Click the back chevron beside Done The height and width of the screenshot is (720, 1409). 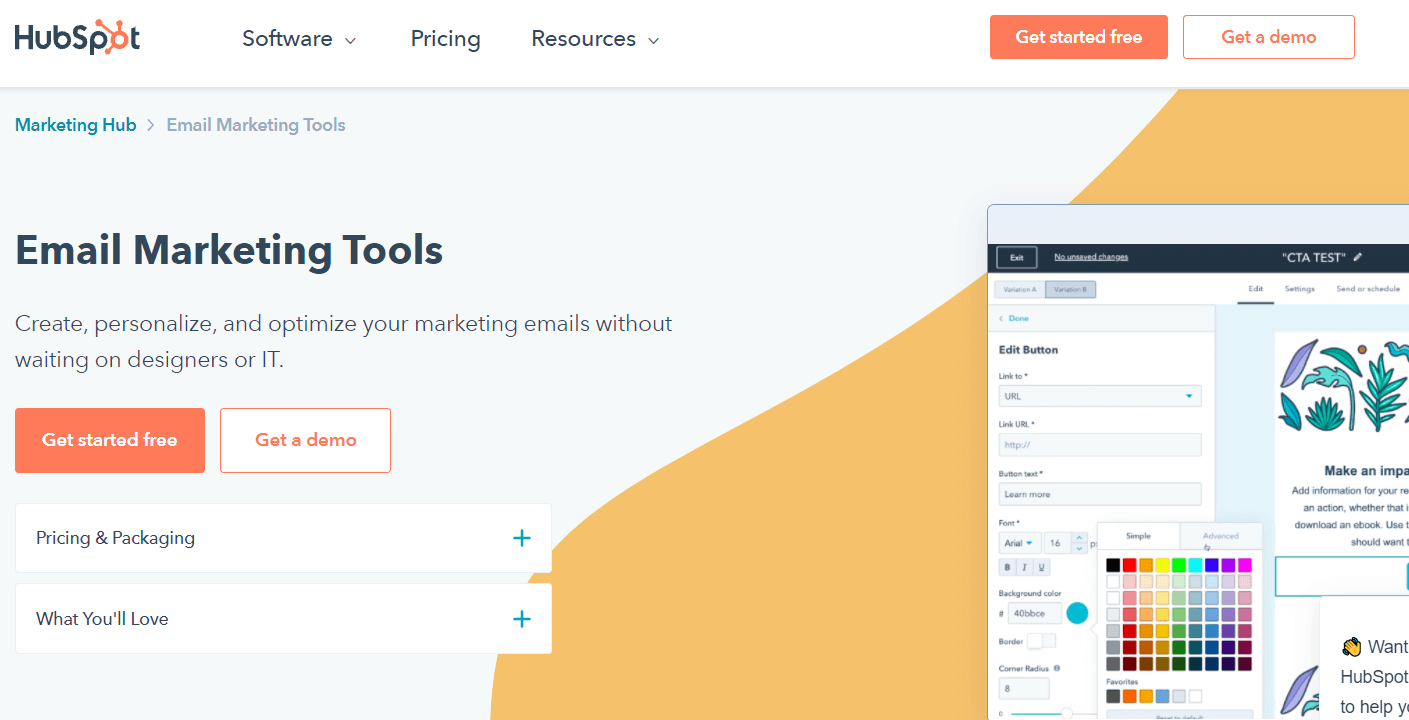tap(999, 317)
